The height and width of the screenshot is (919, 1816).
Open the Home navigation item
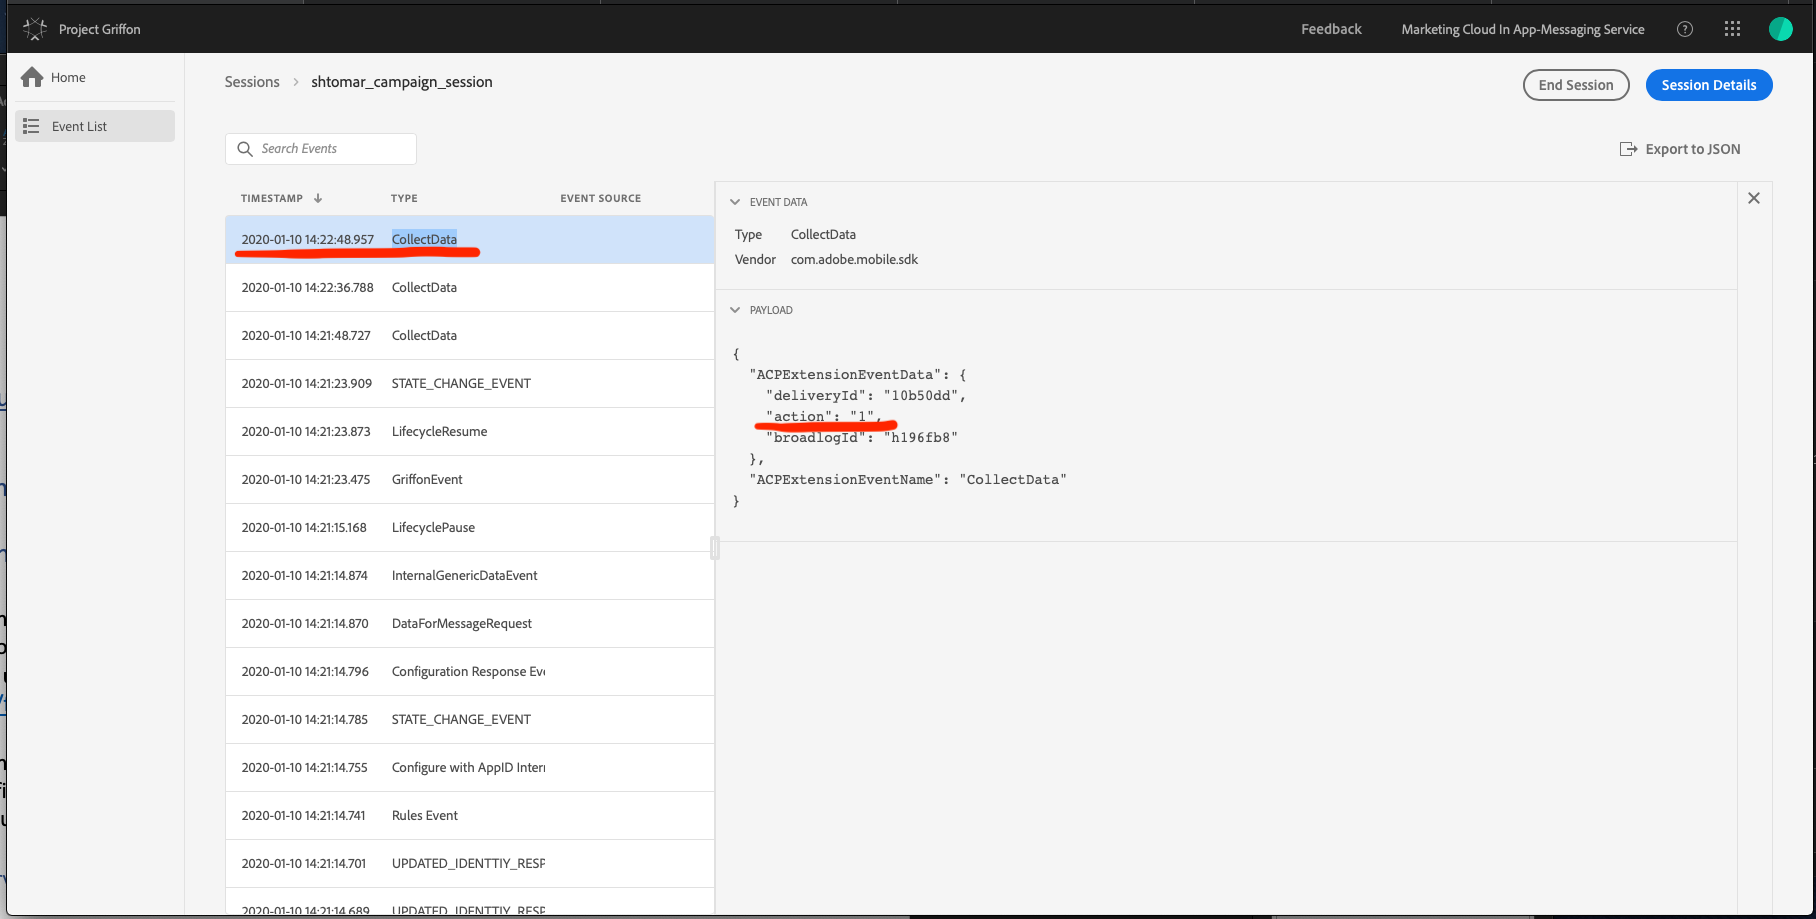pos(95,77)
